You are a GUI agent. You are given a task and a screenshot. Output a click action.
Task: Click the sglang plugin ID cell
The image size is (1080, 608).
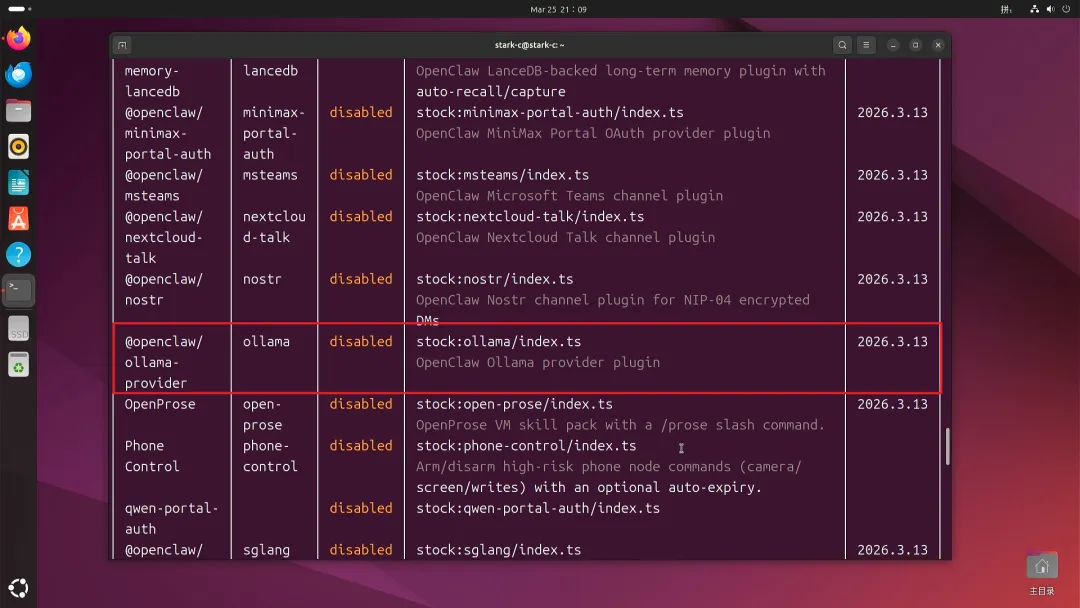click(266, 549)
